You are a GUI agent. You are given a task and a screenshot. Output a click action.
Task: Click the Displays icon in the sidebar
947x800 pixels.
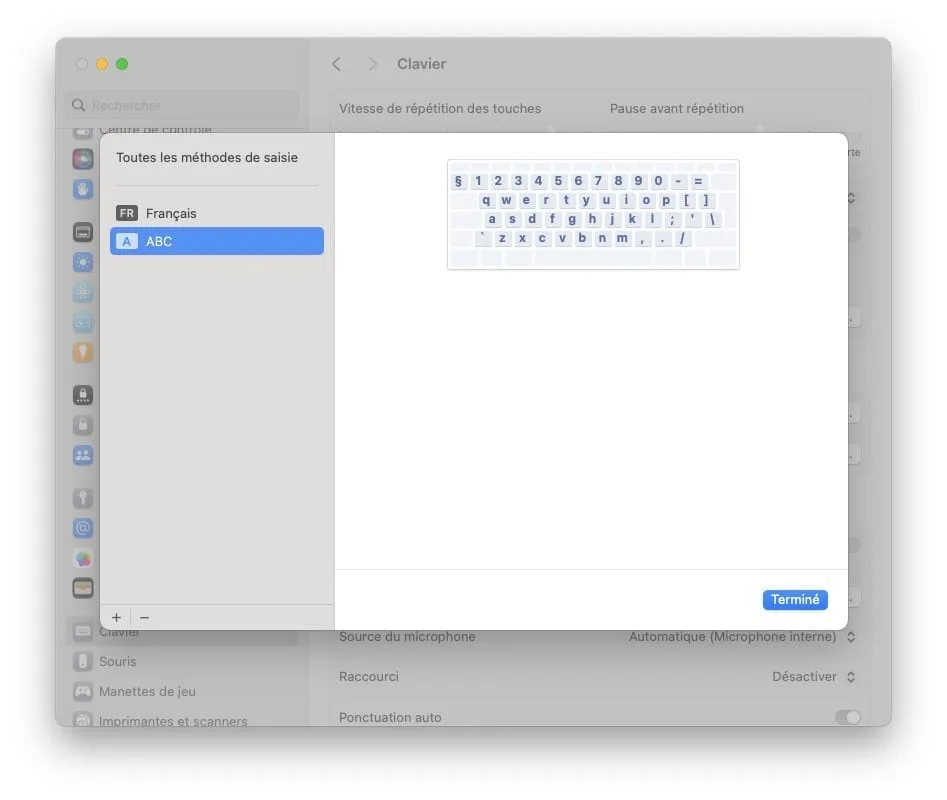point(83,231)
